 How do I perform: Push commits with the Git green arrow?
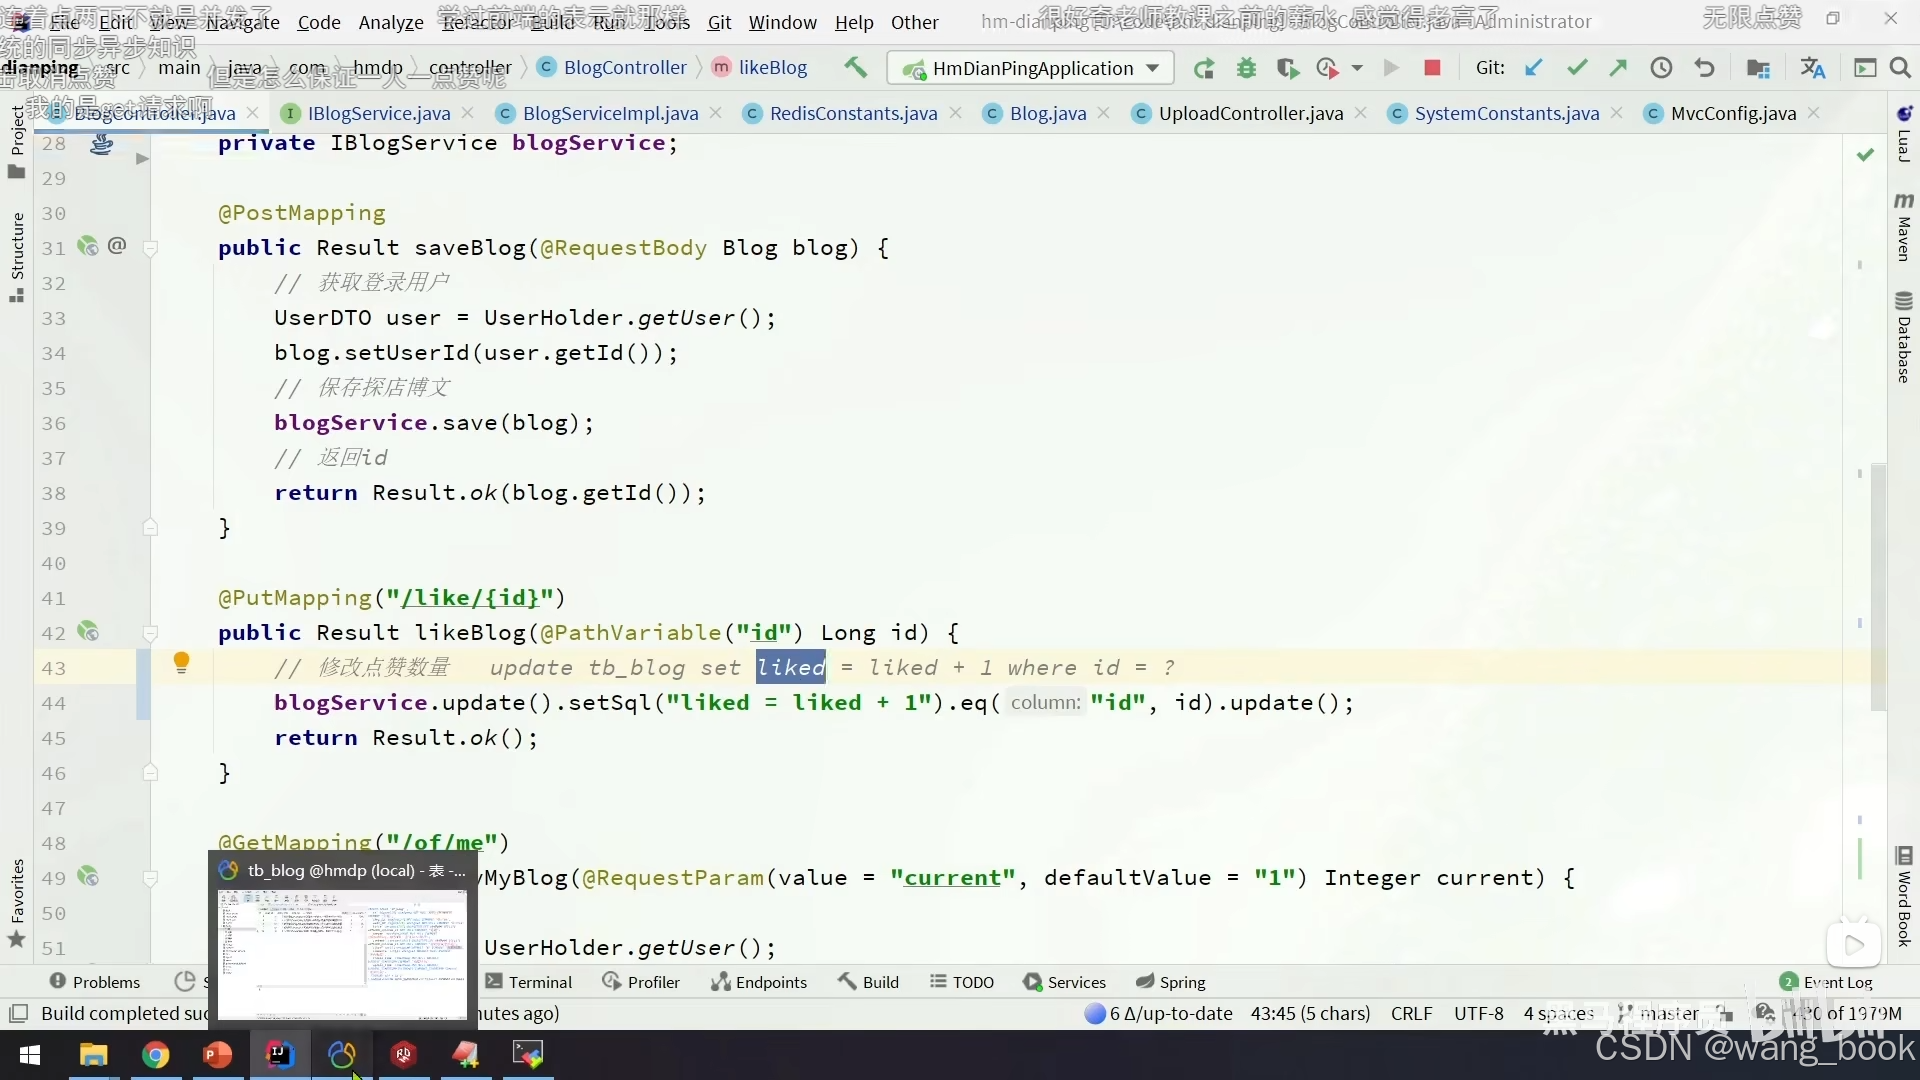(1618, 68)
